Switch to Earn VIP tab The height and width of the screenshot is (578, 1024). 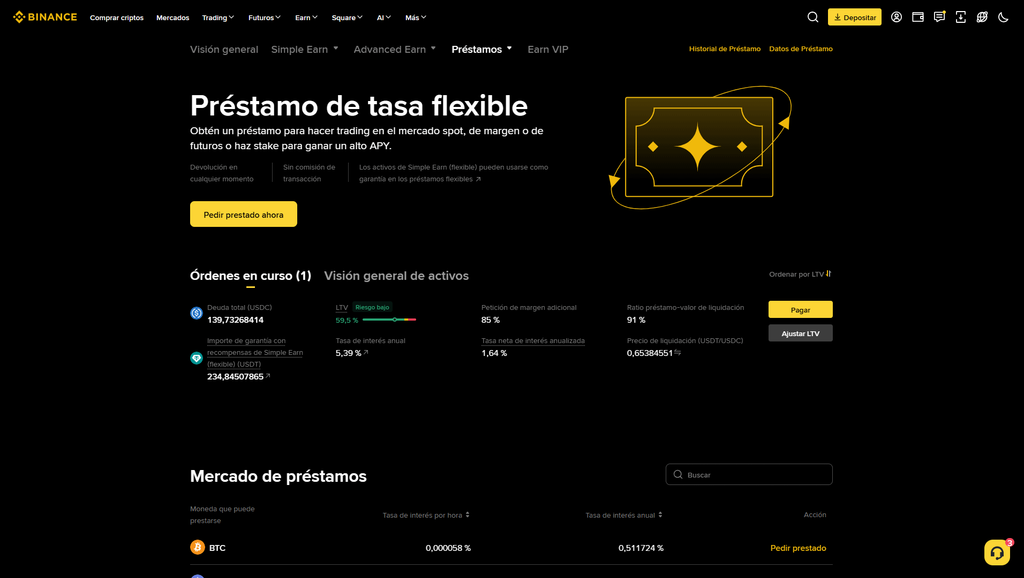[x=547, y=49]
